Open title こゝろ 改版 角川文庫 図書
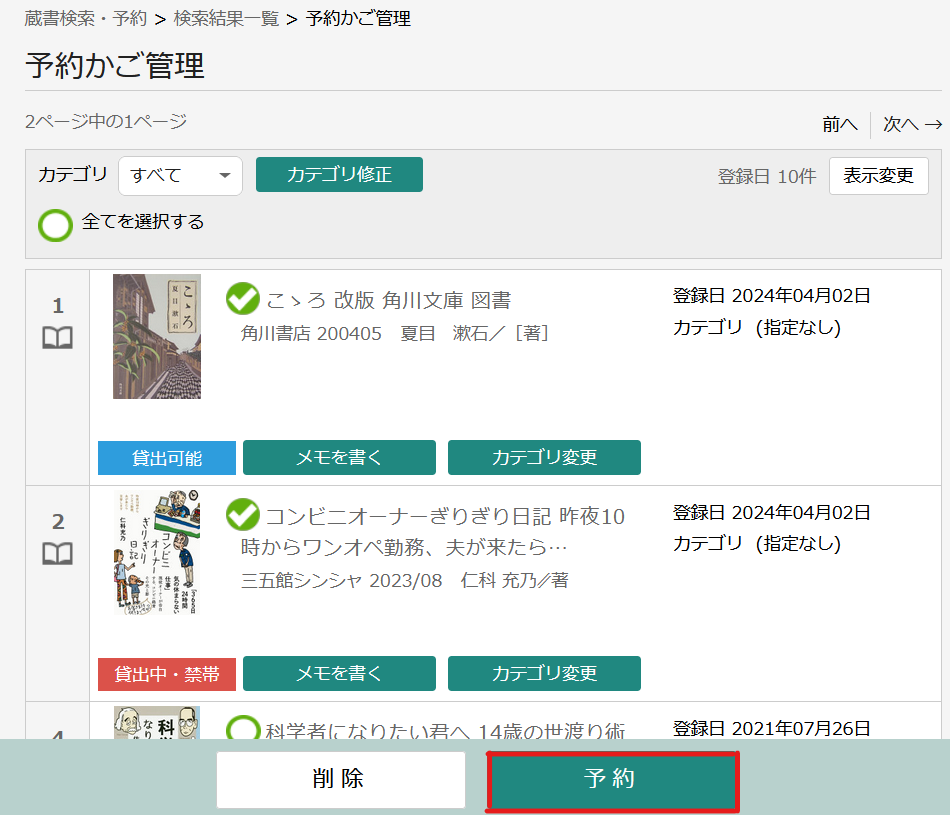Screen dimensions: 950x815 point(388,300)
